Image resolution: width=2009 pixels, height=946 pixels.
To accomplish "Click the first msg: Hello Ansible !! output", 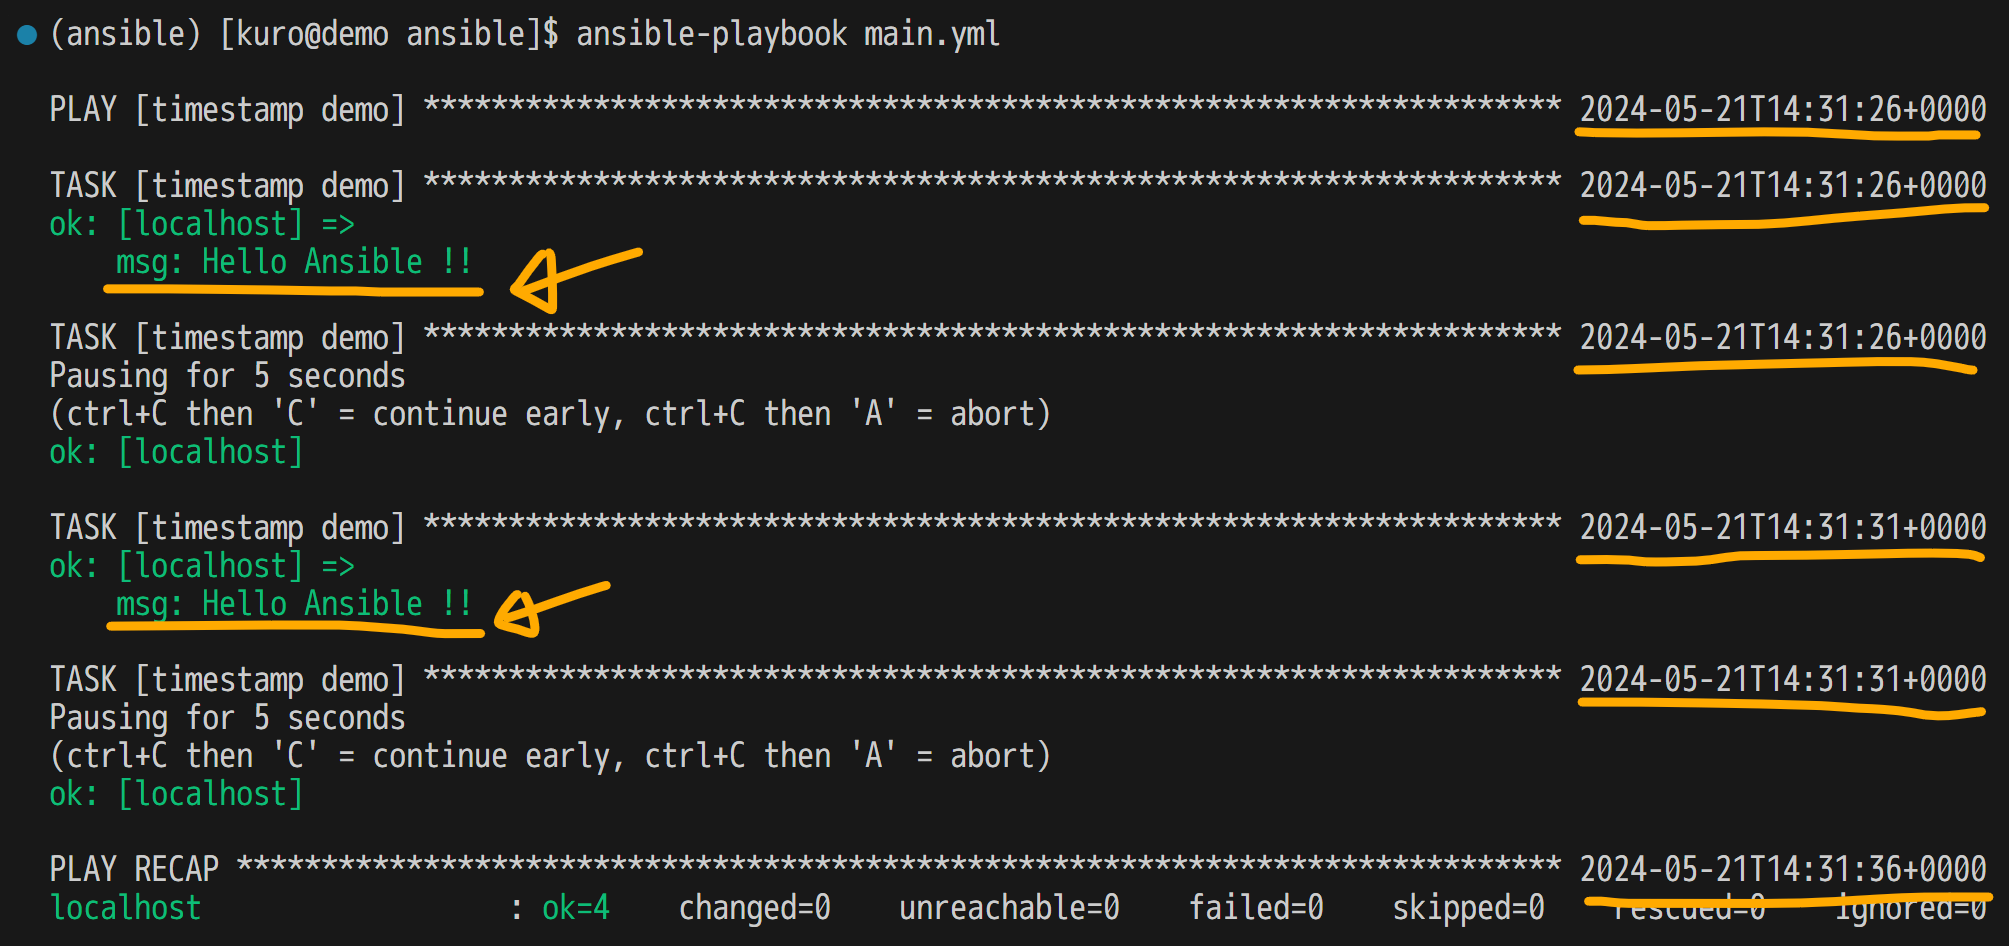I will click(293, 262).
